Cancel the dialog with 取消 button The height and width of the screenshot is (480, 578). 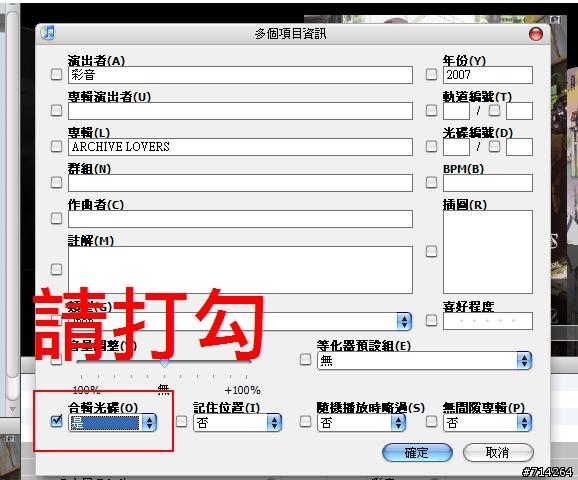pos(498,452)
